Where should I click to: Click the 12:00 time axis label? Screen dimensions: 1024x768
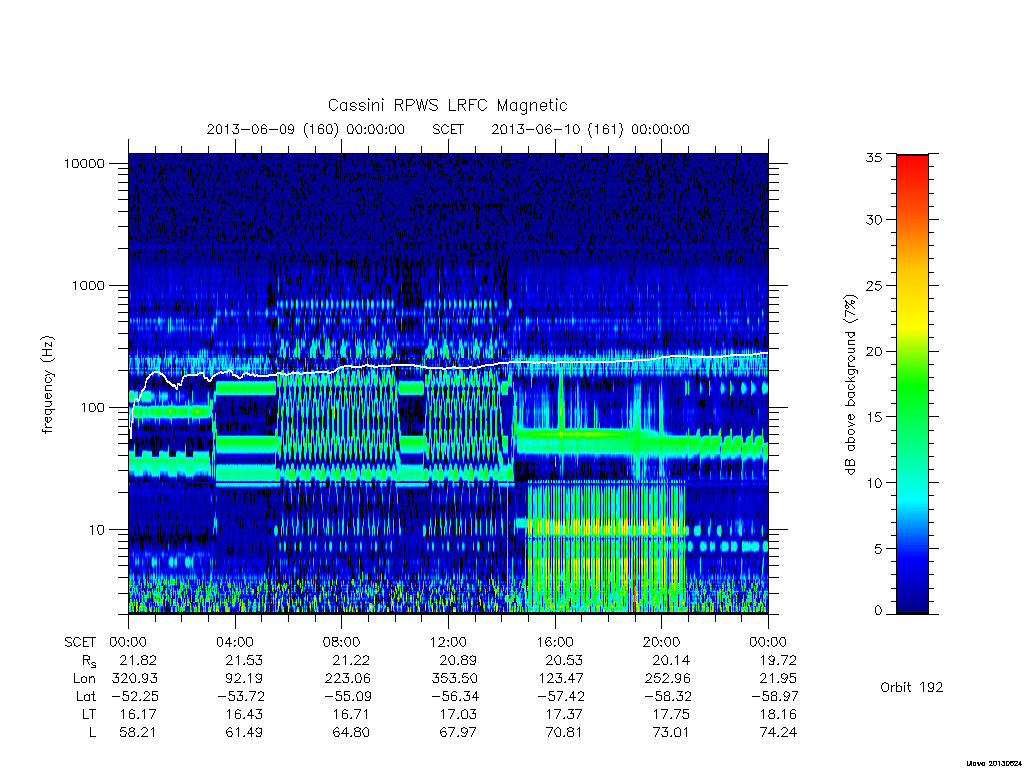tap(449, 642)
